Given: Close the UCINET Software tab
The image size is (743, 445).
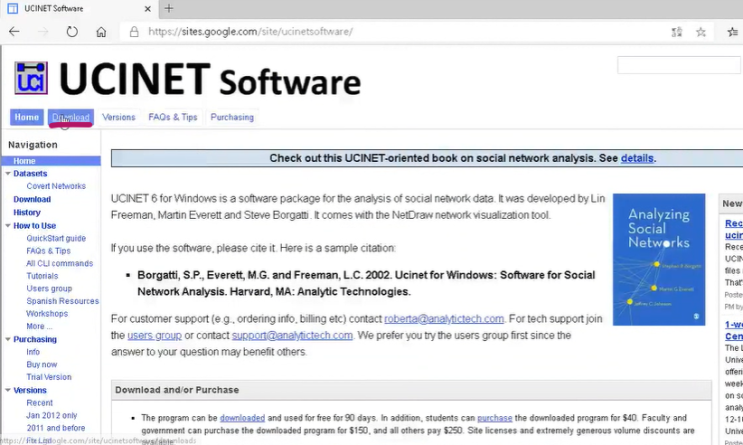Looking at the screenshot, I should coord(147,9).
